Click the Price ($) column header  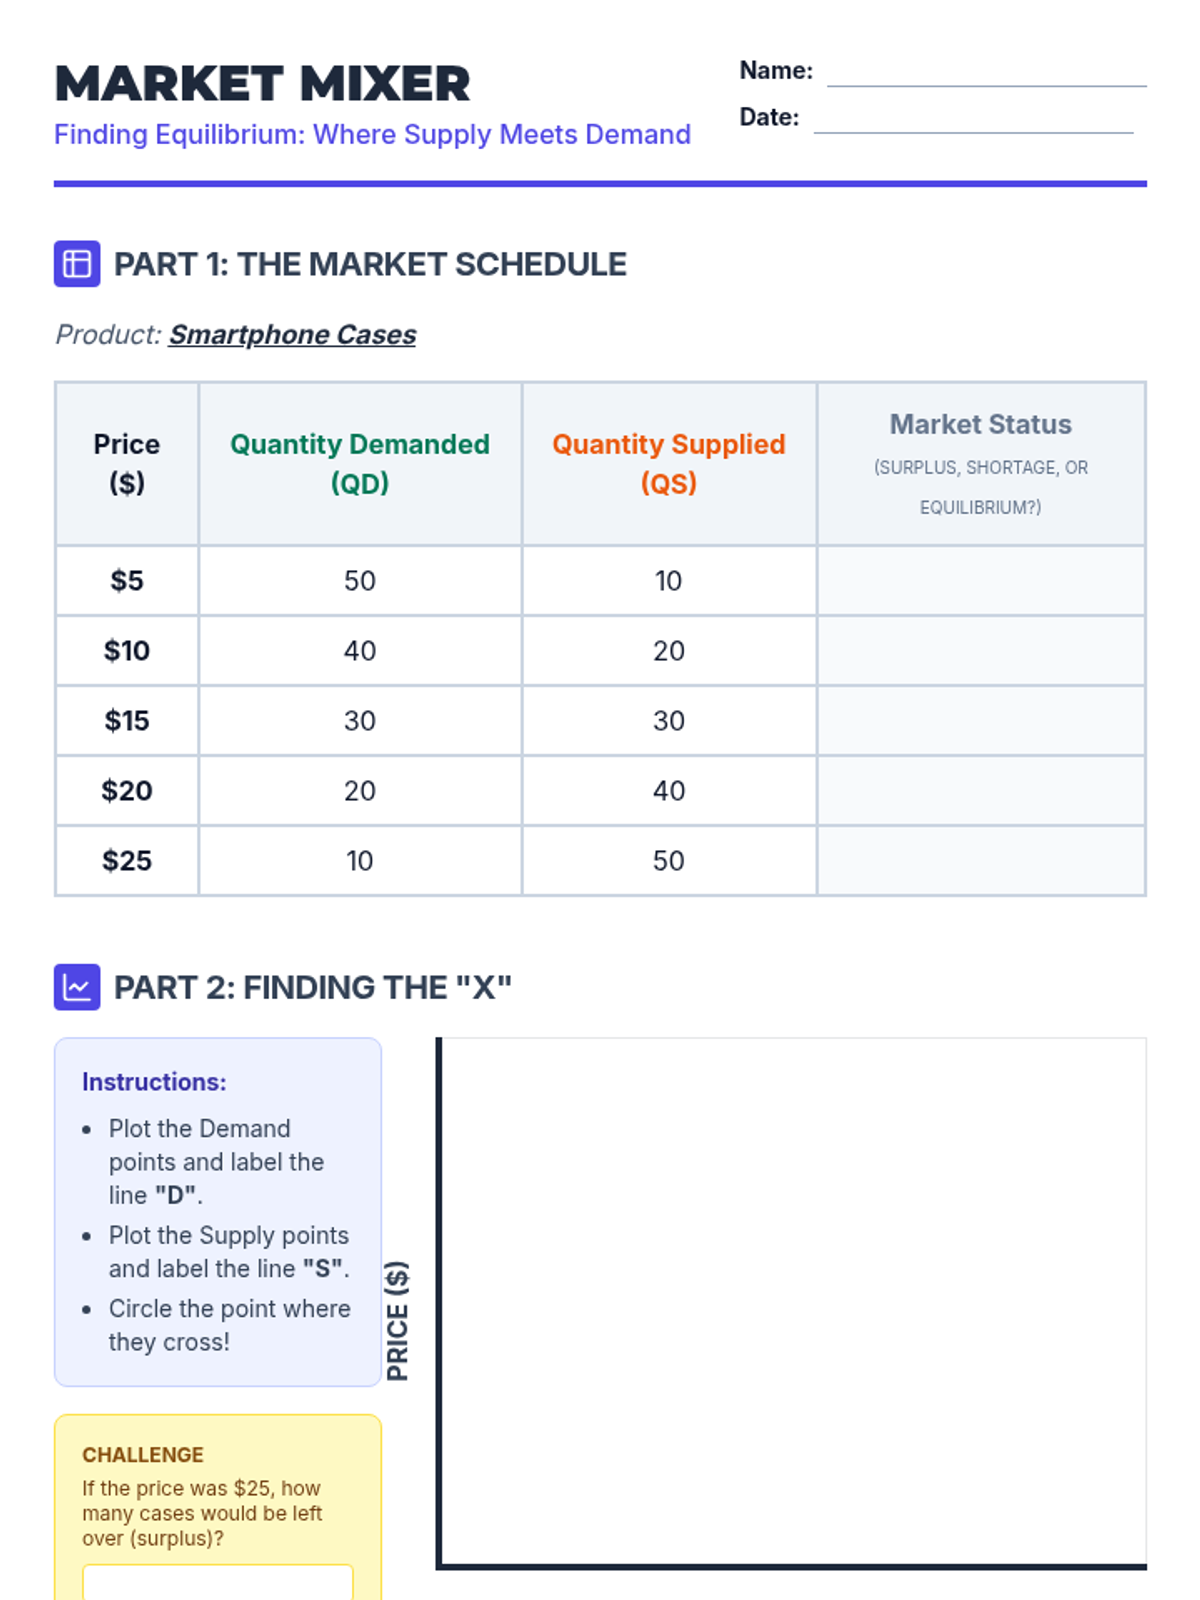tap(127, 463)
